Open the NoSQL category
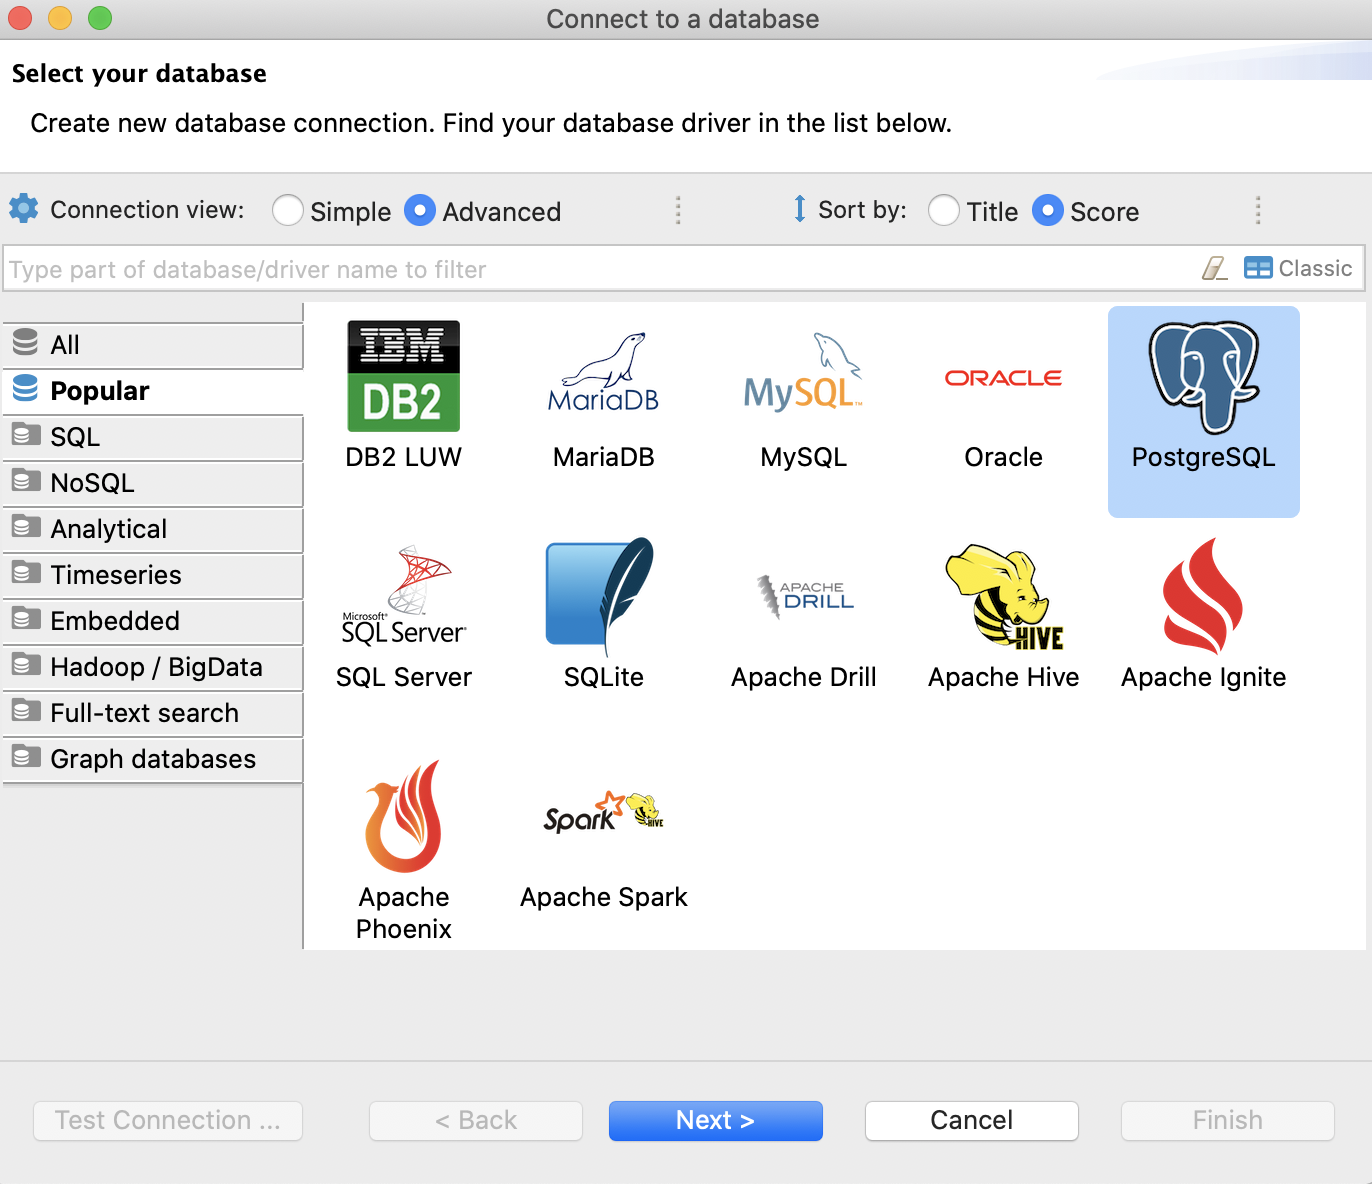 pos(153,483)
